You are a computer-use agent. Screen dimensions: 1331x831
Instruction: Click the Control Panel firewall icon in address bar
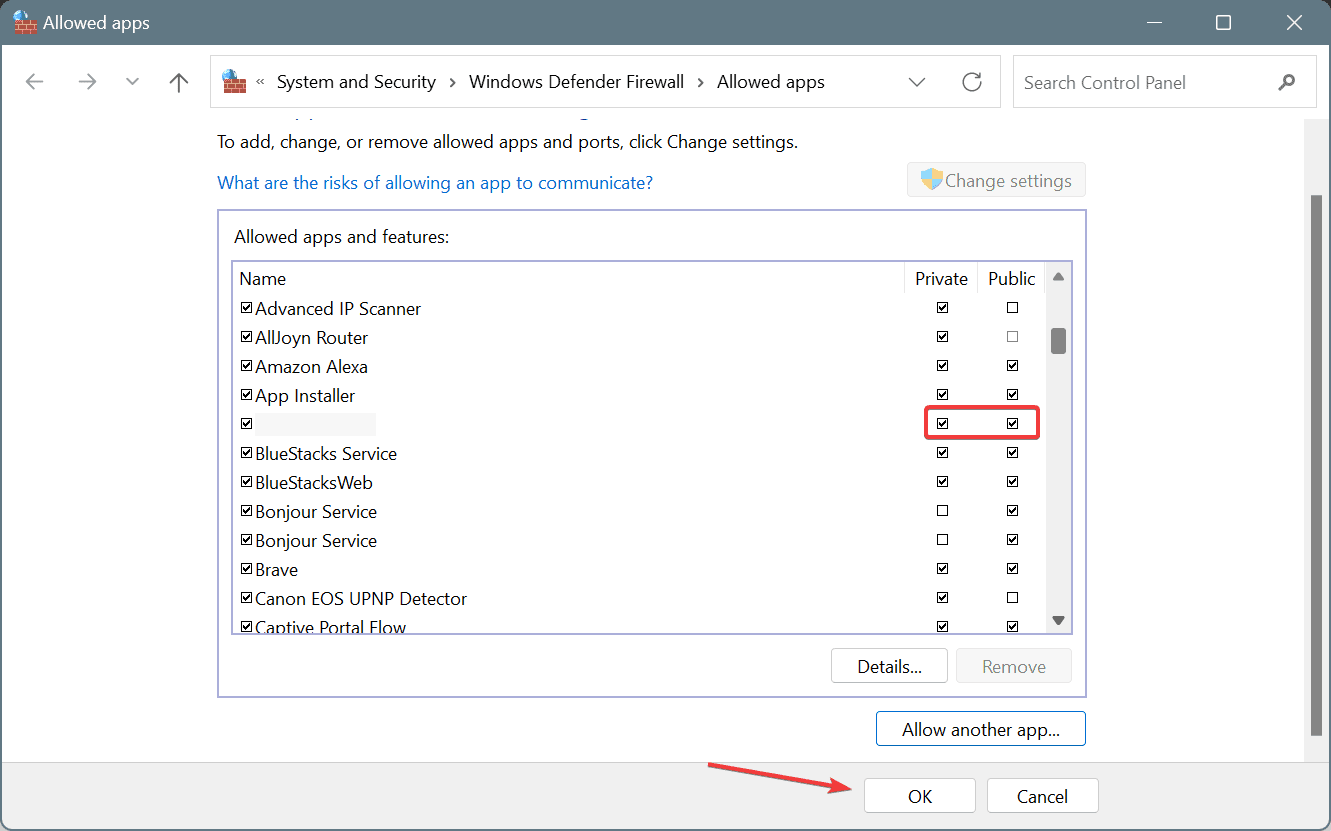(x=234, y=82)
